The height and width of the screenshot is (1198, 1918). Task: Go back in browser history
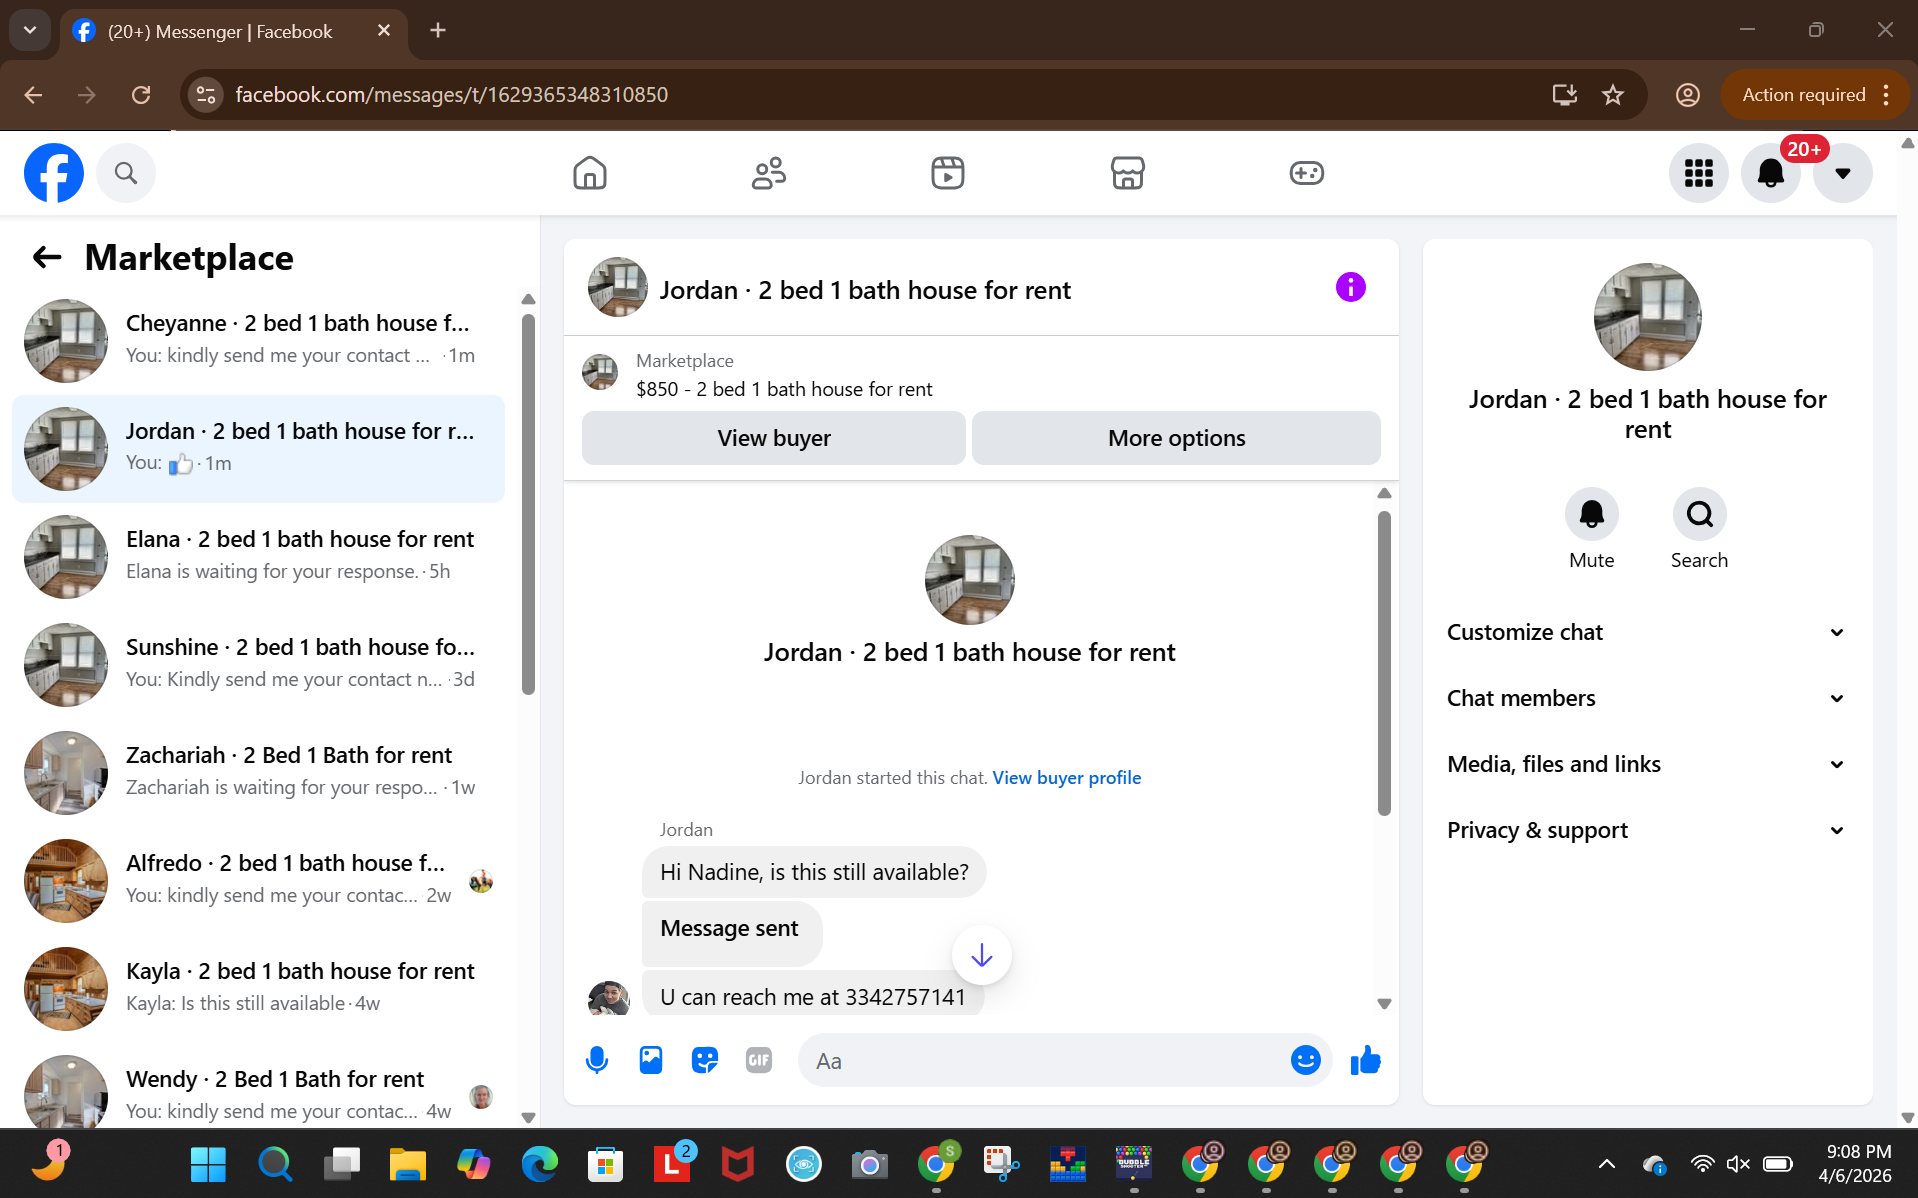pyautogui.click(x=33, y=95)
